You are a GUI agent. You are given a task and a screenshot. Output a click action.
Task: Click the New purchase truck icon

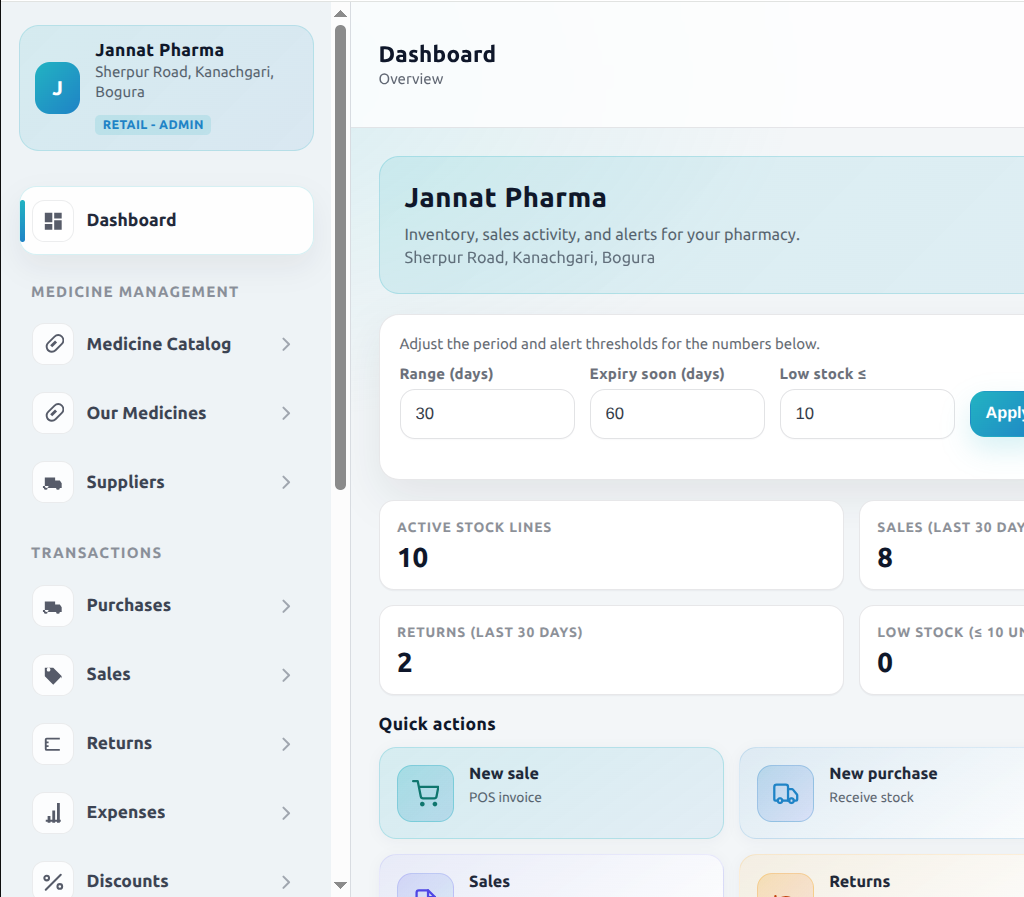(x=786, y=793)
